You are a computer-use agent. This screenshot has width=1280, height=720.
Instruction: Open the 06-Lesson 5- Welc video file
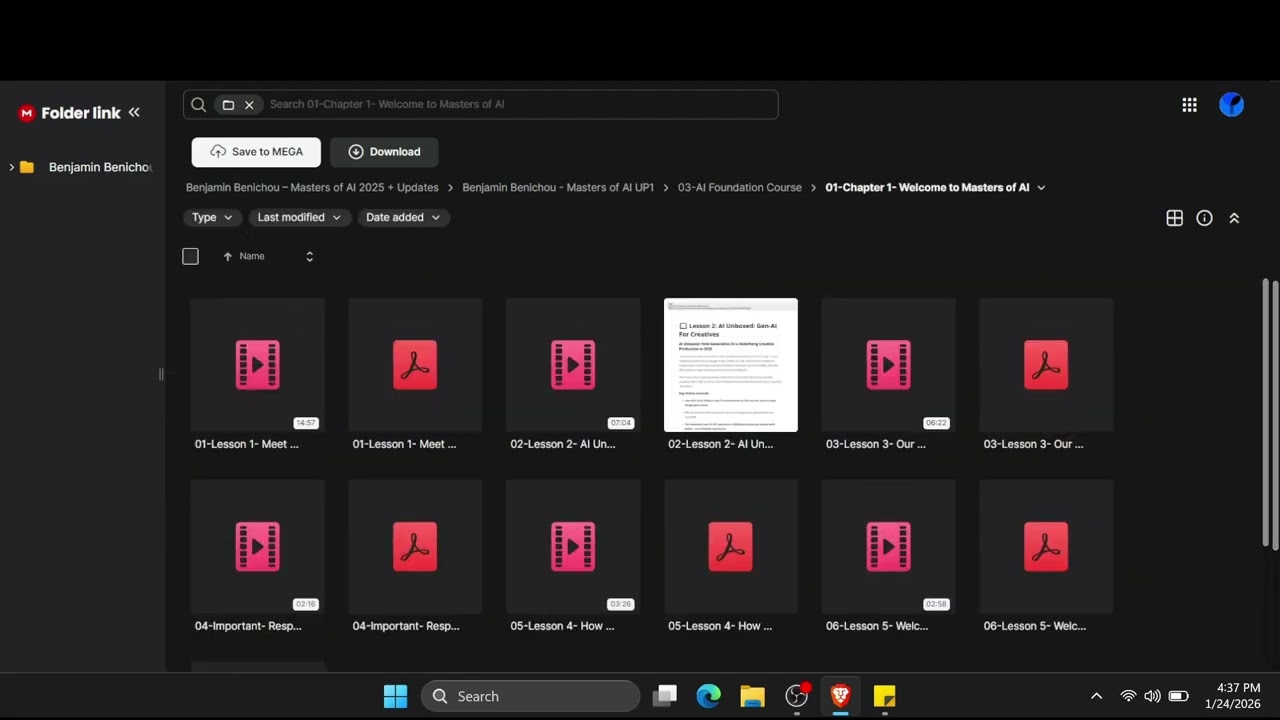click(888, 547)
